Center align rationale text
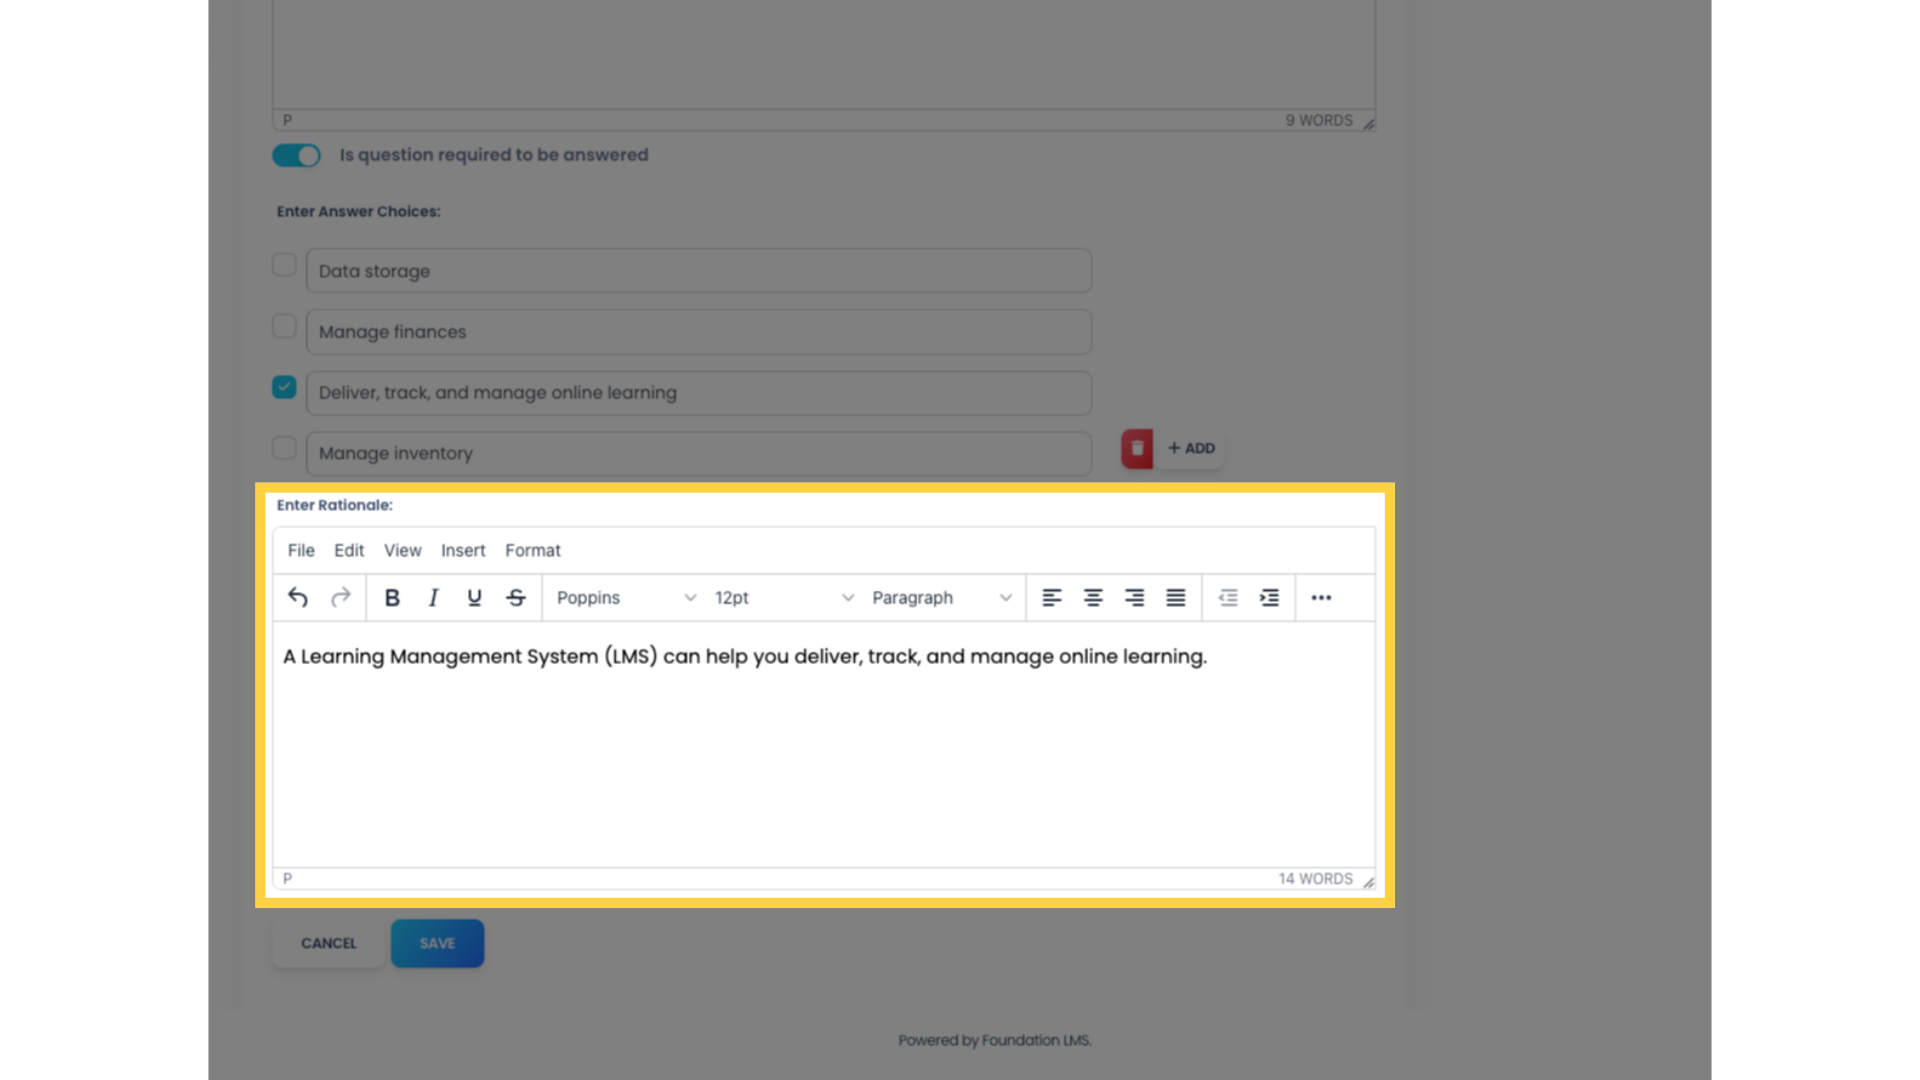 click(1093, 597)
